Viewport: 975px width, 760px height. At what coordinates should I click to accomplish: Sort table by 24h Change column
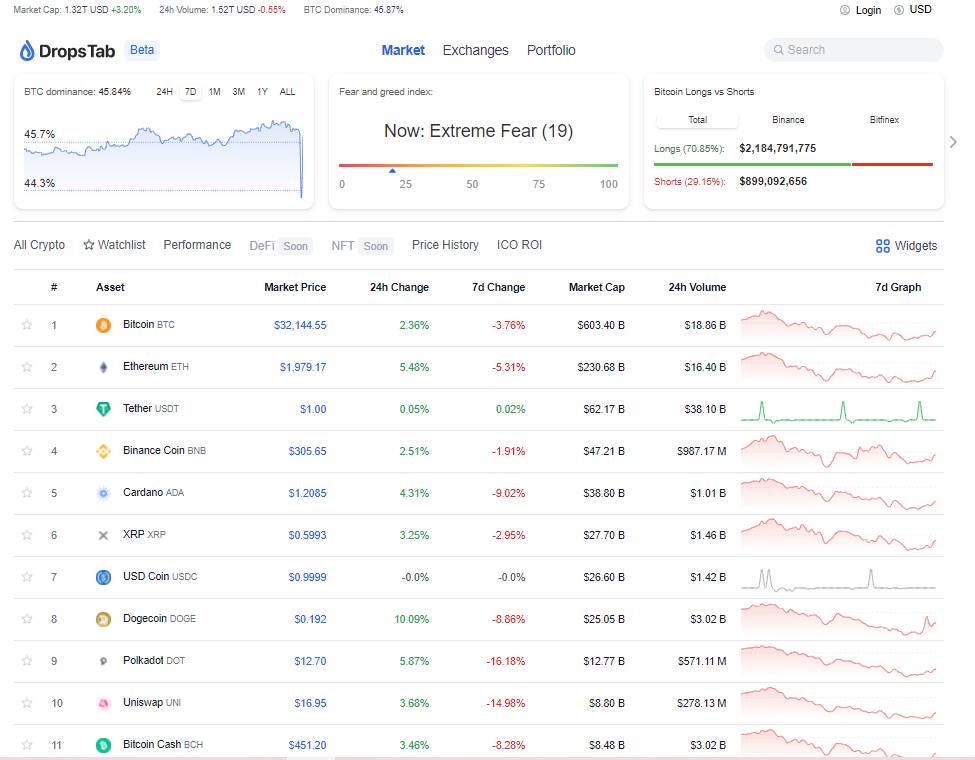(x=399, y=287)
